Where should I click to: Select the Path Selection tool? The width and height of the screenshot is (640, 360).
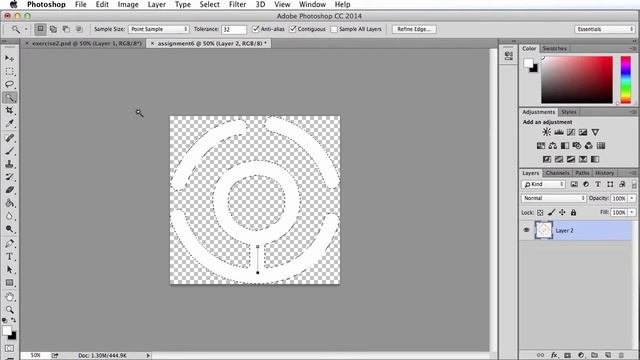point(9,270)
